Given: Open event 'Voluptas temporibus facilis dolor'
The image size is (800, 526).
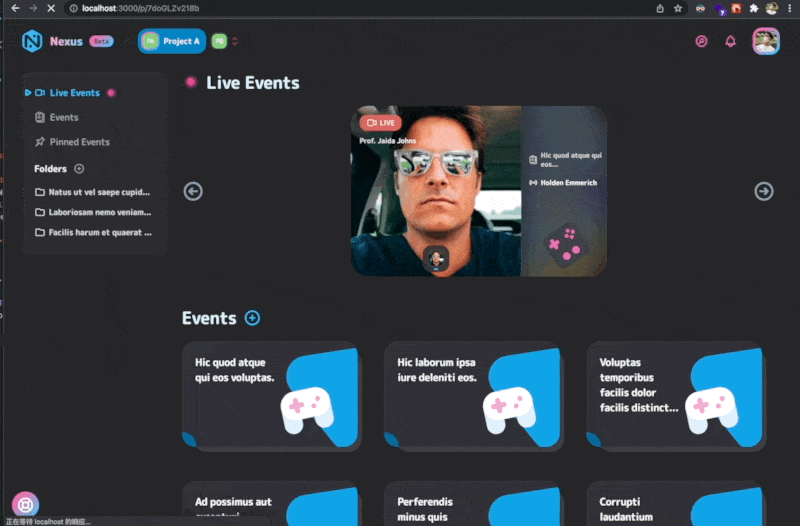Looking at the screenshot, I should pyautogui.click(x=676, y=396).
